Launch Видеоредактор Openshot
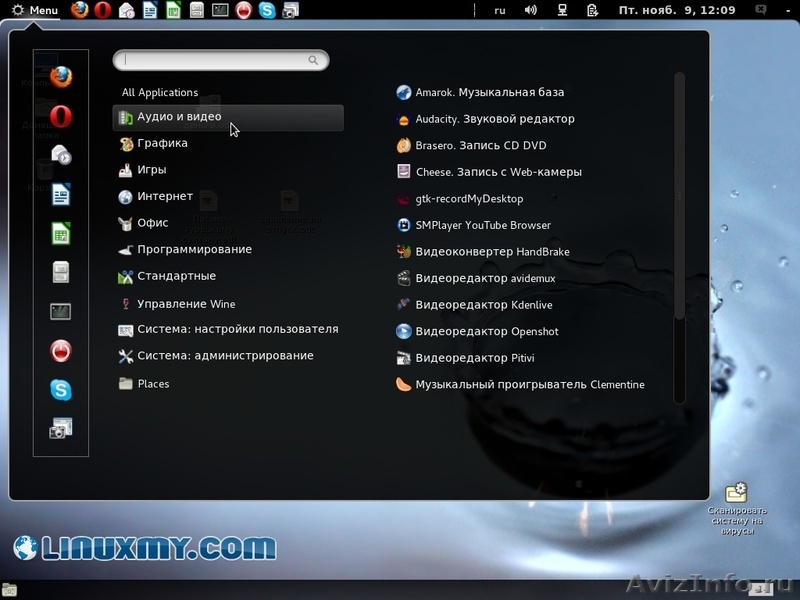Screen dimensions: 800x600 pos(477,331)
